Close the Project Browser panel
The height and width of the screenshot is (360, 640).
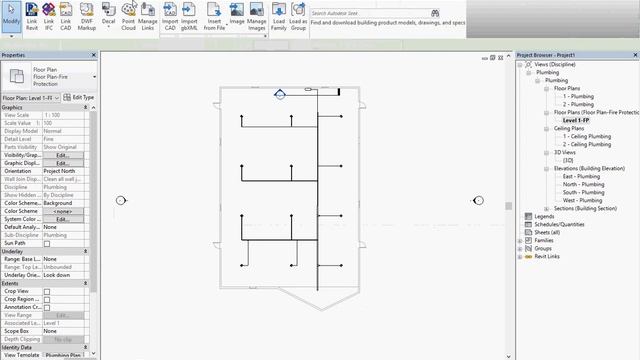point(636,55)
